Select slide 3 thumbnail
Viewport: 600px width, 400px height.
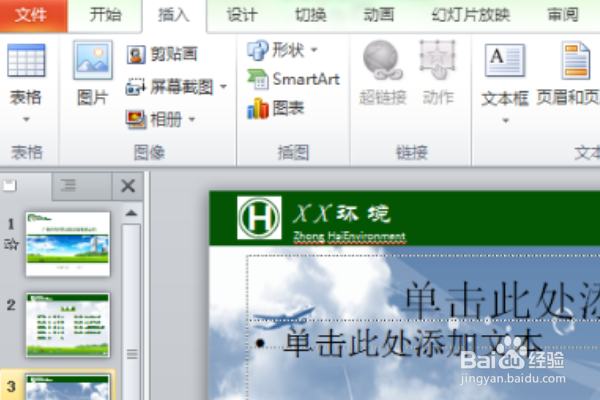click(68, 387)
